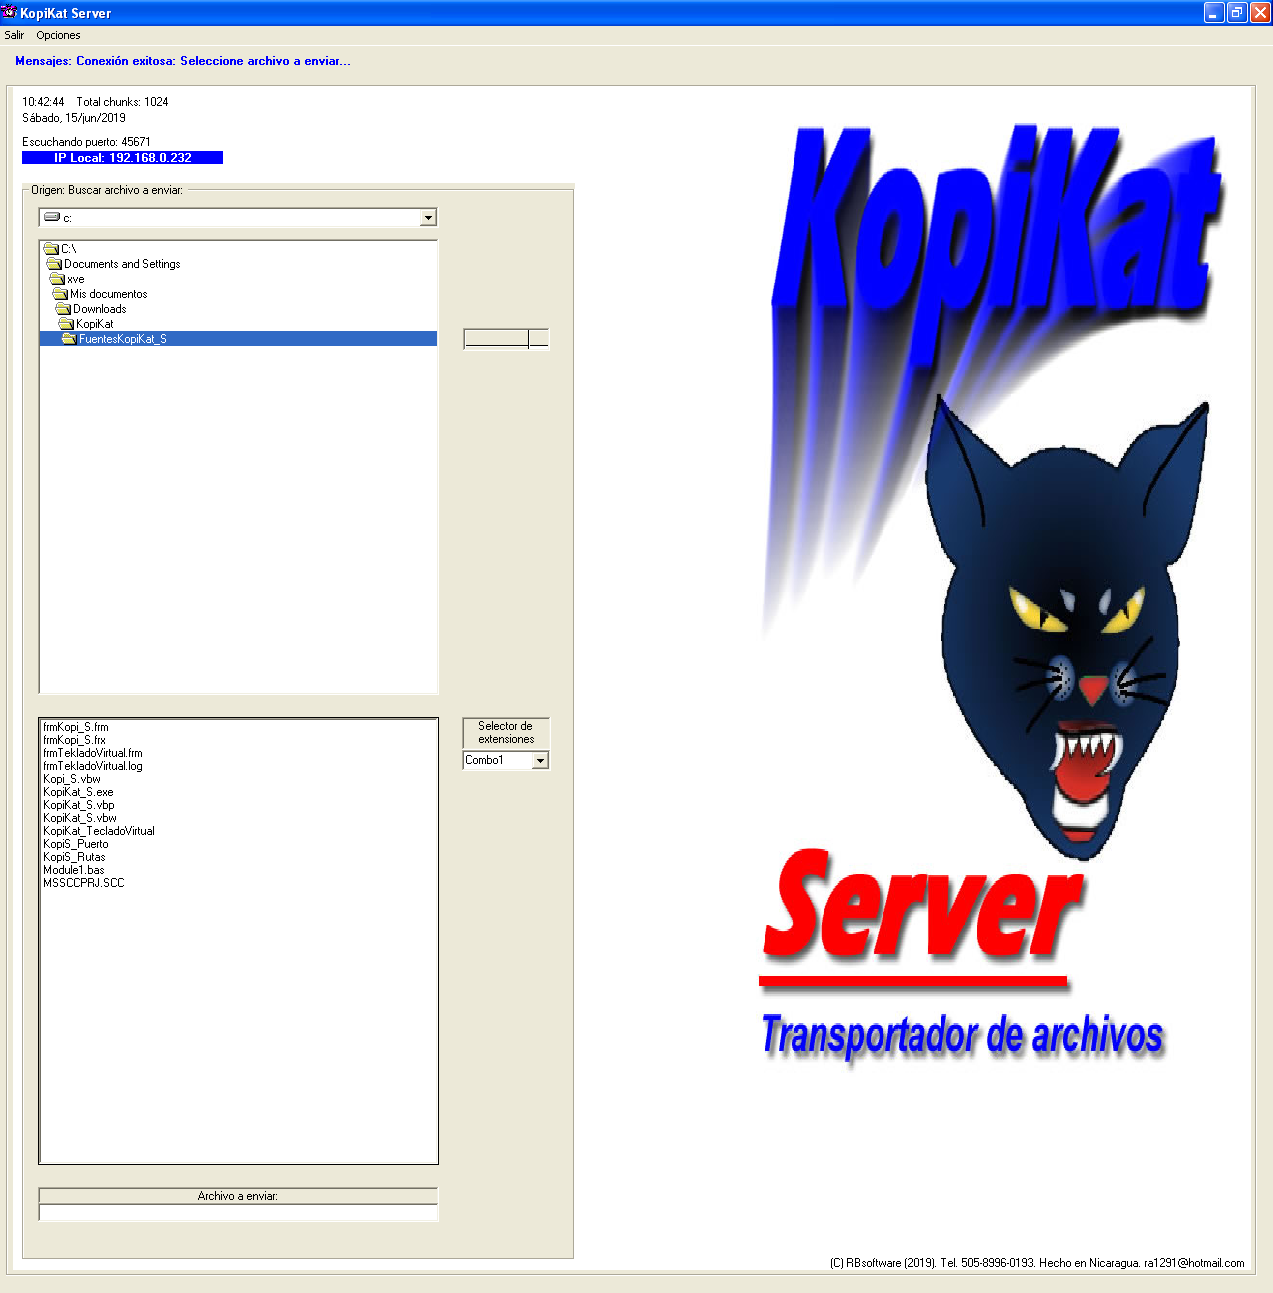
Task: Click the Selector de extensiones label
Action: [x=506, y=733]
